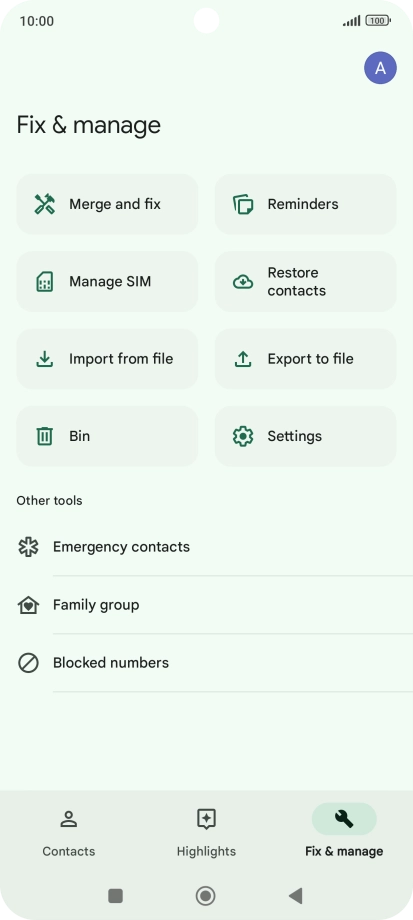Open recent apps square button
413x920 pixels.
[x=116, y=895]
